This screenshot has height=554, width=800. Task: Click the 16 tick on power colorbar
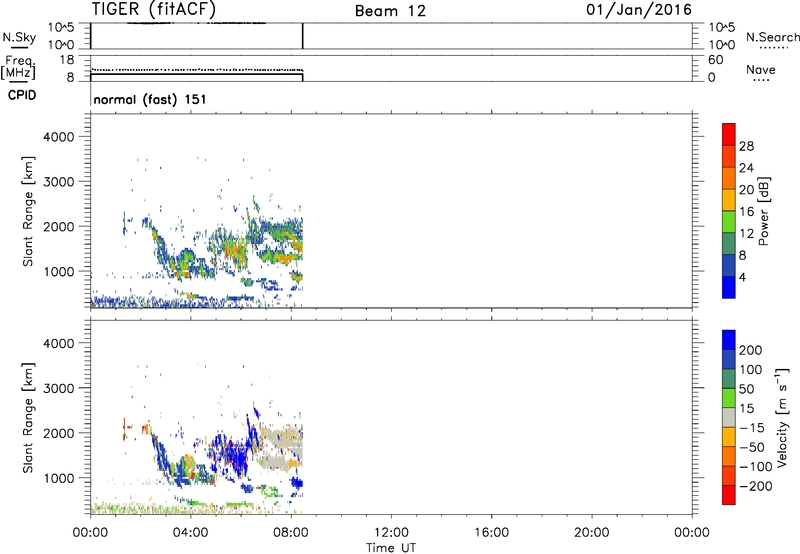pyautogui.click(x=746, y=212)
